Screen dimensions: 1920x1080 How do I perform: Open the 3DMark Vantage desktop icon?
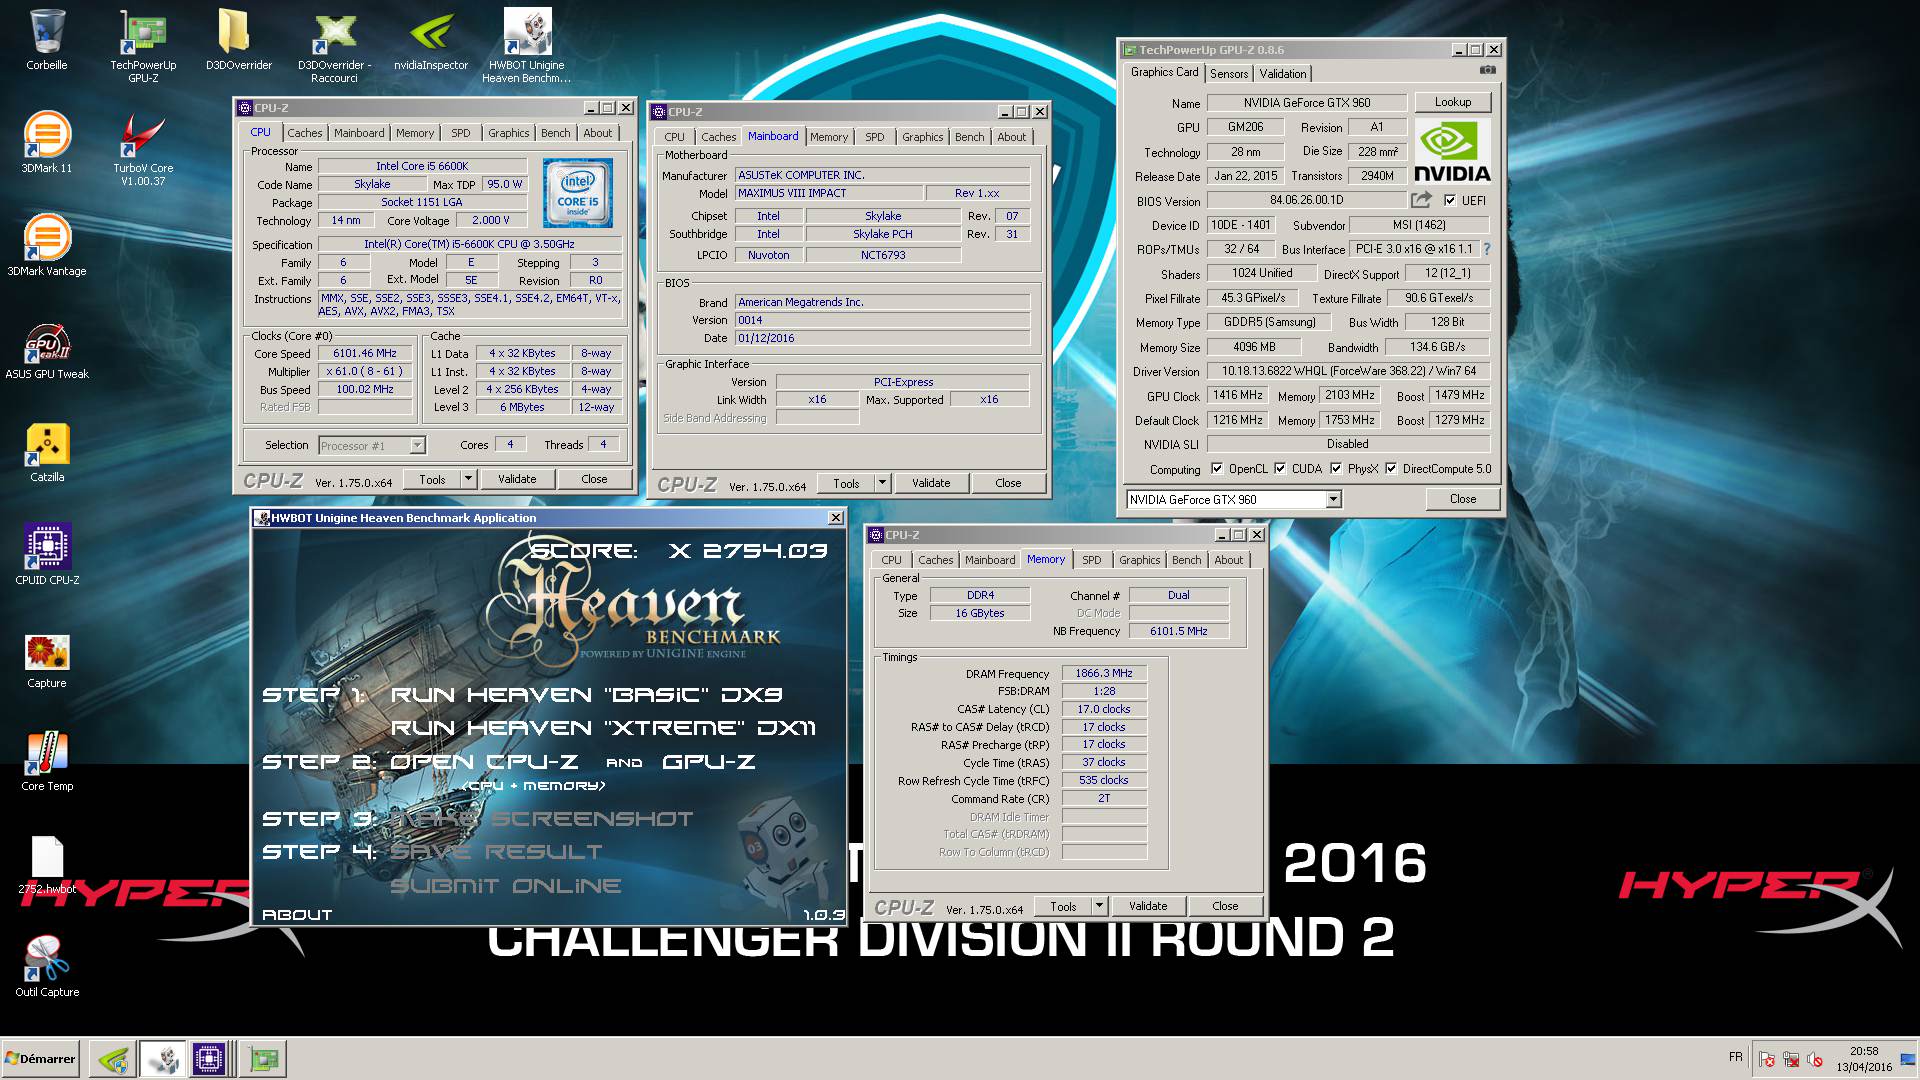[47, 246]
